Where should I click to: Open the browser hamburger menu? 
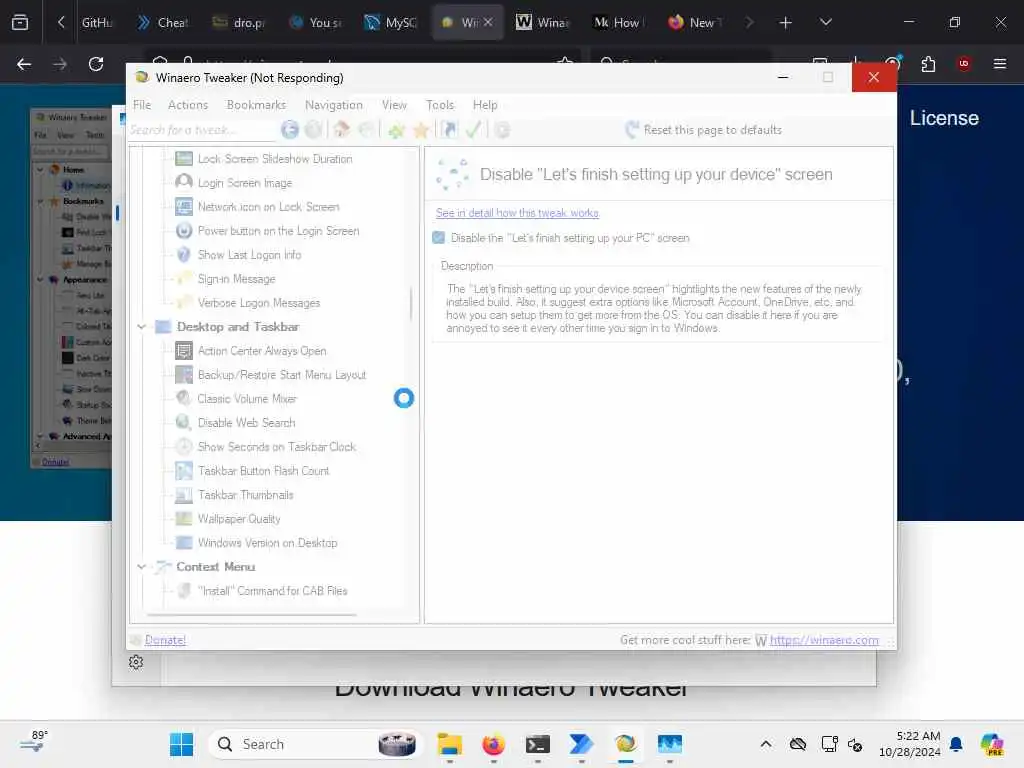pyautogui.click(x=1000, y=64)
